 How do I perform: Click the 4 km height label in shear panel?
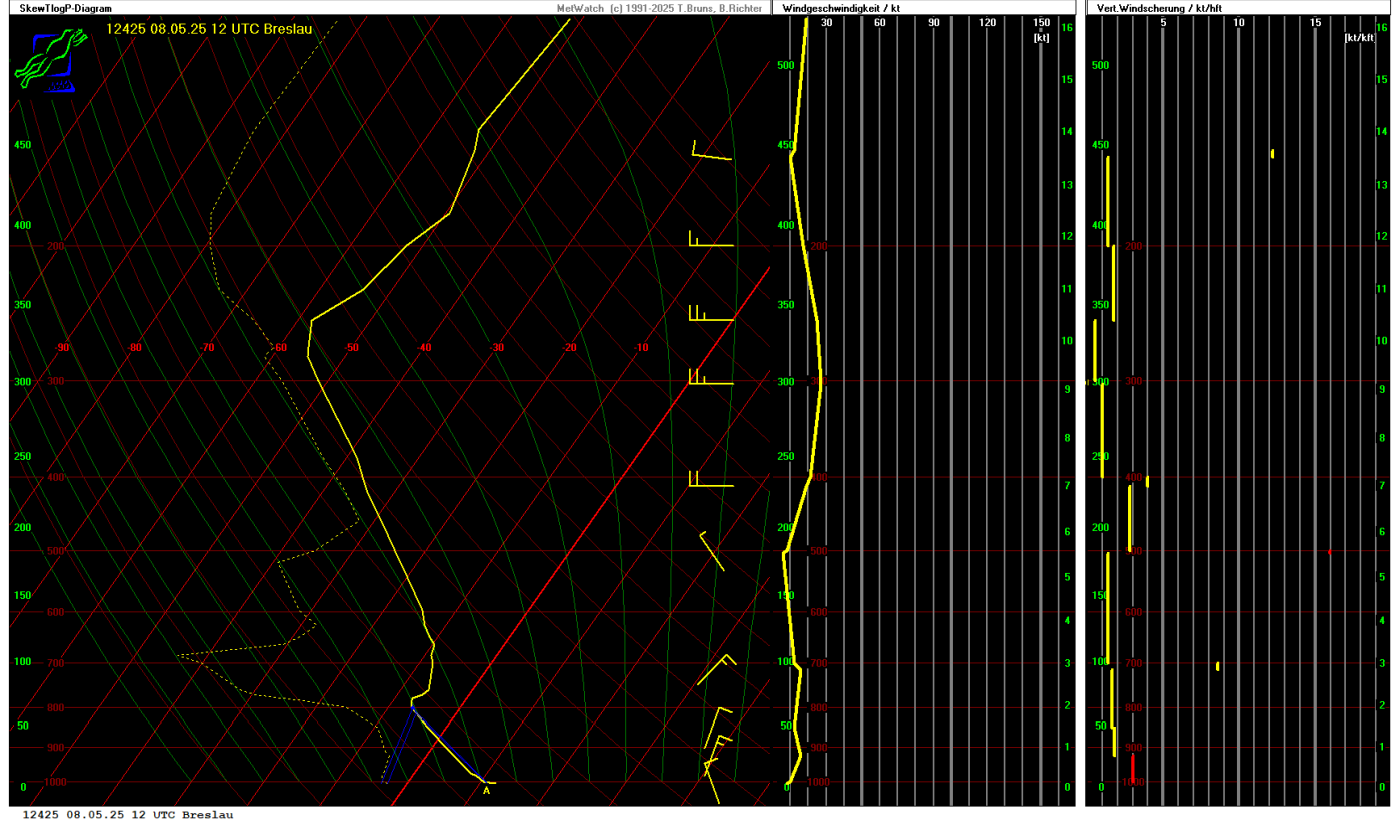(x=1382, y=621)
